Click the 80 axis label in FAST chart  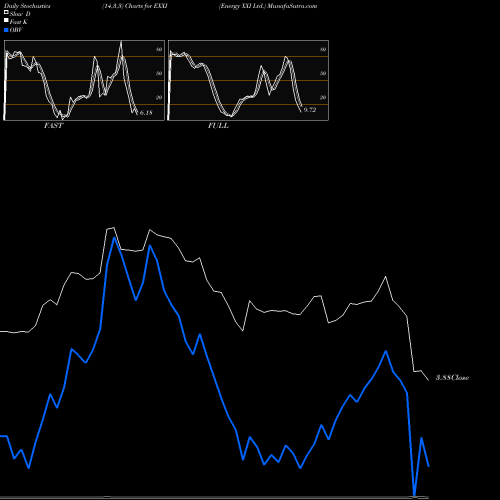click(159, 50)
